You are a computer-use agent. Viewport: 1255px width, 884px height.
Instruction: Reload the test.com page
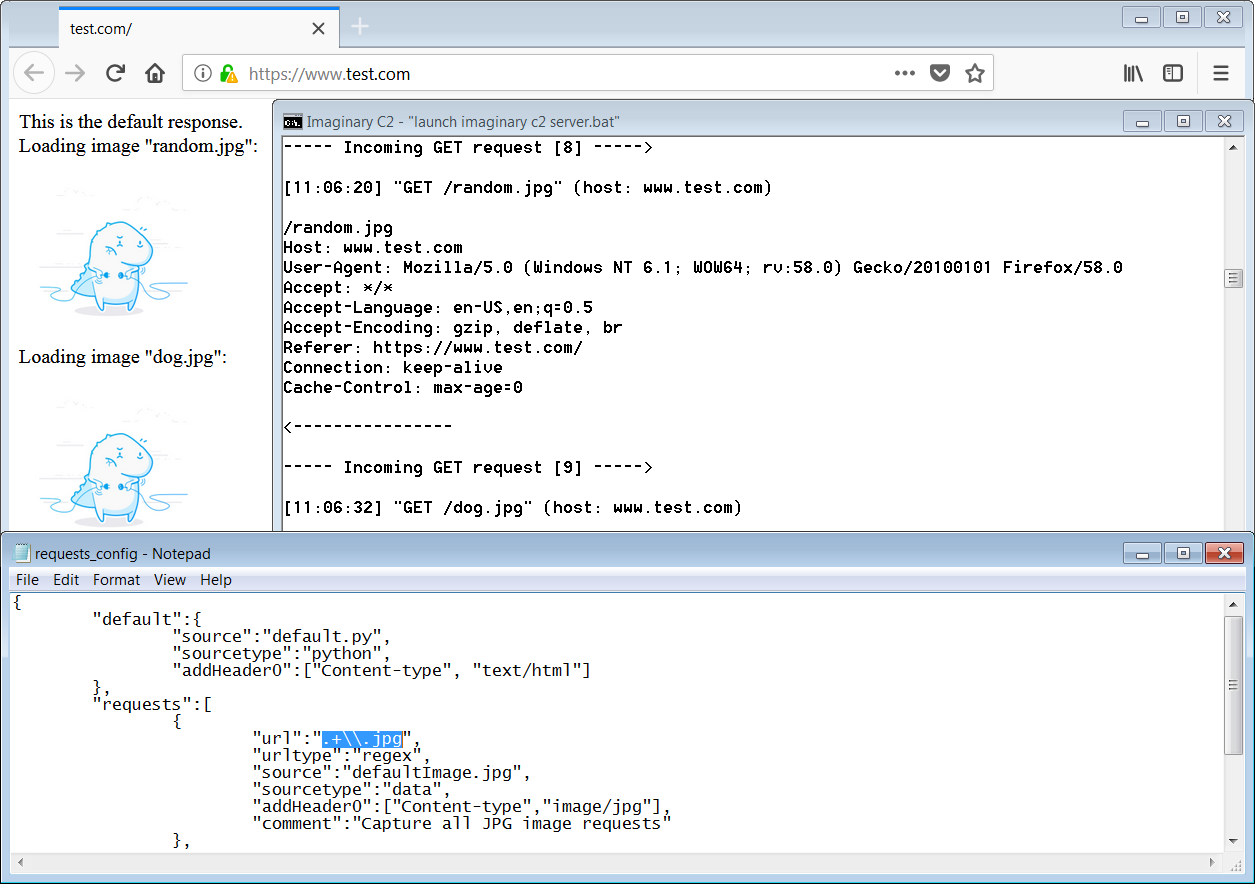pyautogui.click(x=115, y=73)
